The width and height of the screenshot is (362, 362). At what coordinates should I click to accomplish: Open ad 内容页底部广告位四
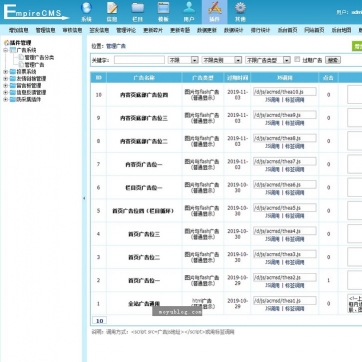tap(144, 95)
